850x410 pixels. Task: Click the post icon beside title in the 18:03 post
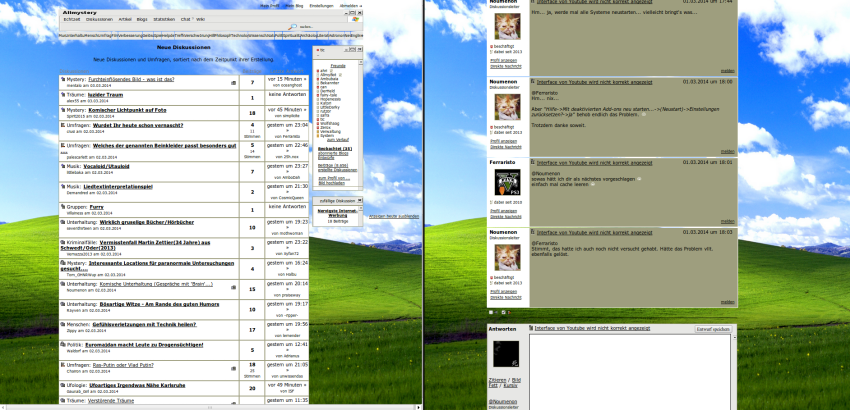pyautogui.click(x=533, y=232)
